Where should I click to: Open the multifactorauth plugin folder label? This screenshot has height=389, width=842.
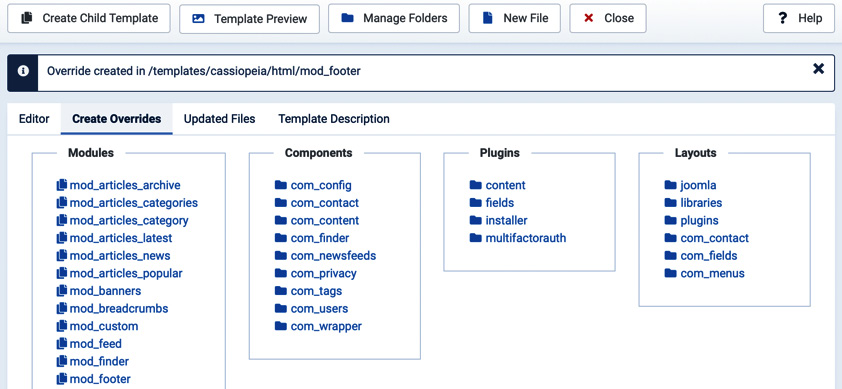(526, 238)
